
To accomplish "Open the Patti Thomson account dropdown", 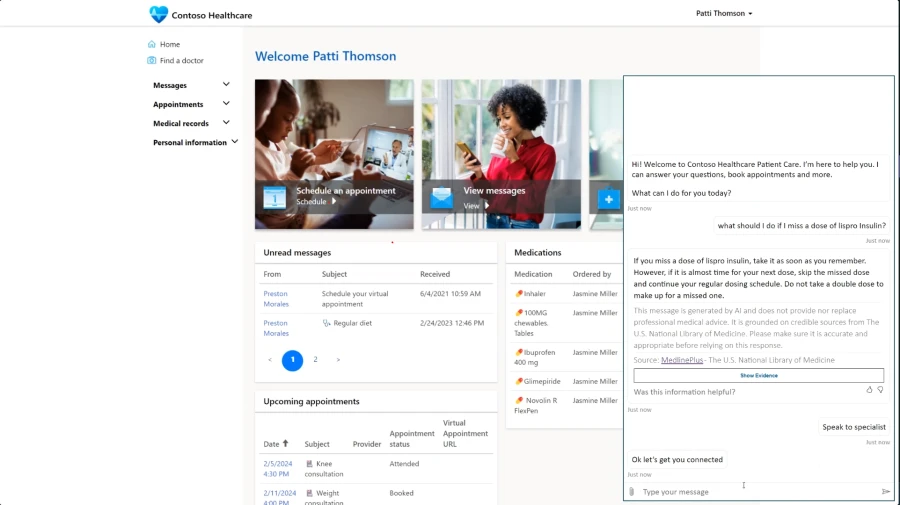I will [724, 13].
